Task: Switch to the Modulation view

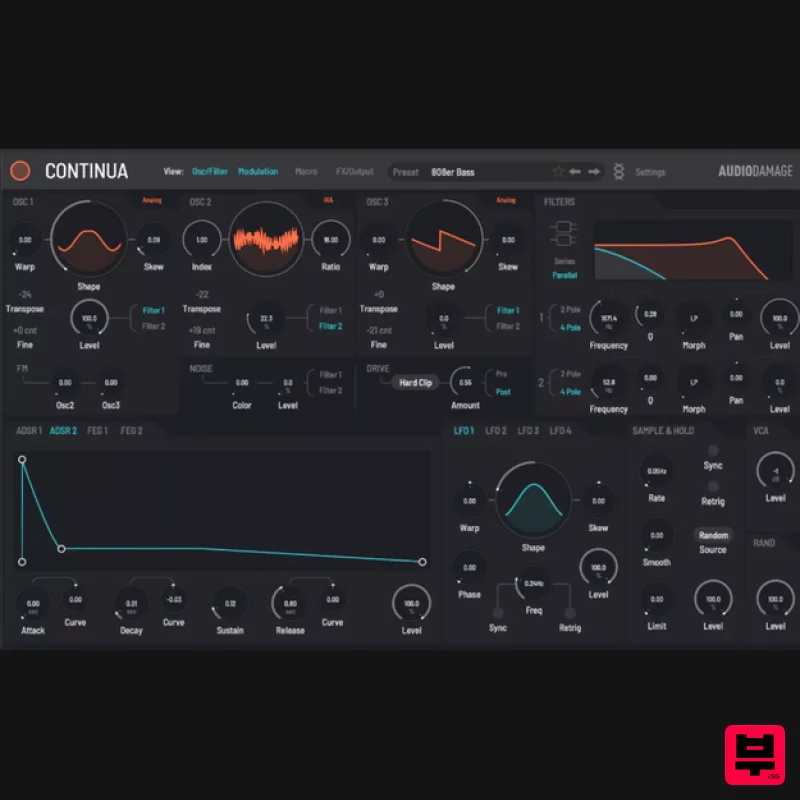Action: [x=259, y=171]
